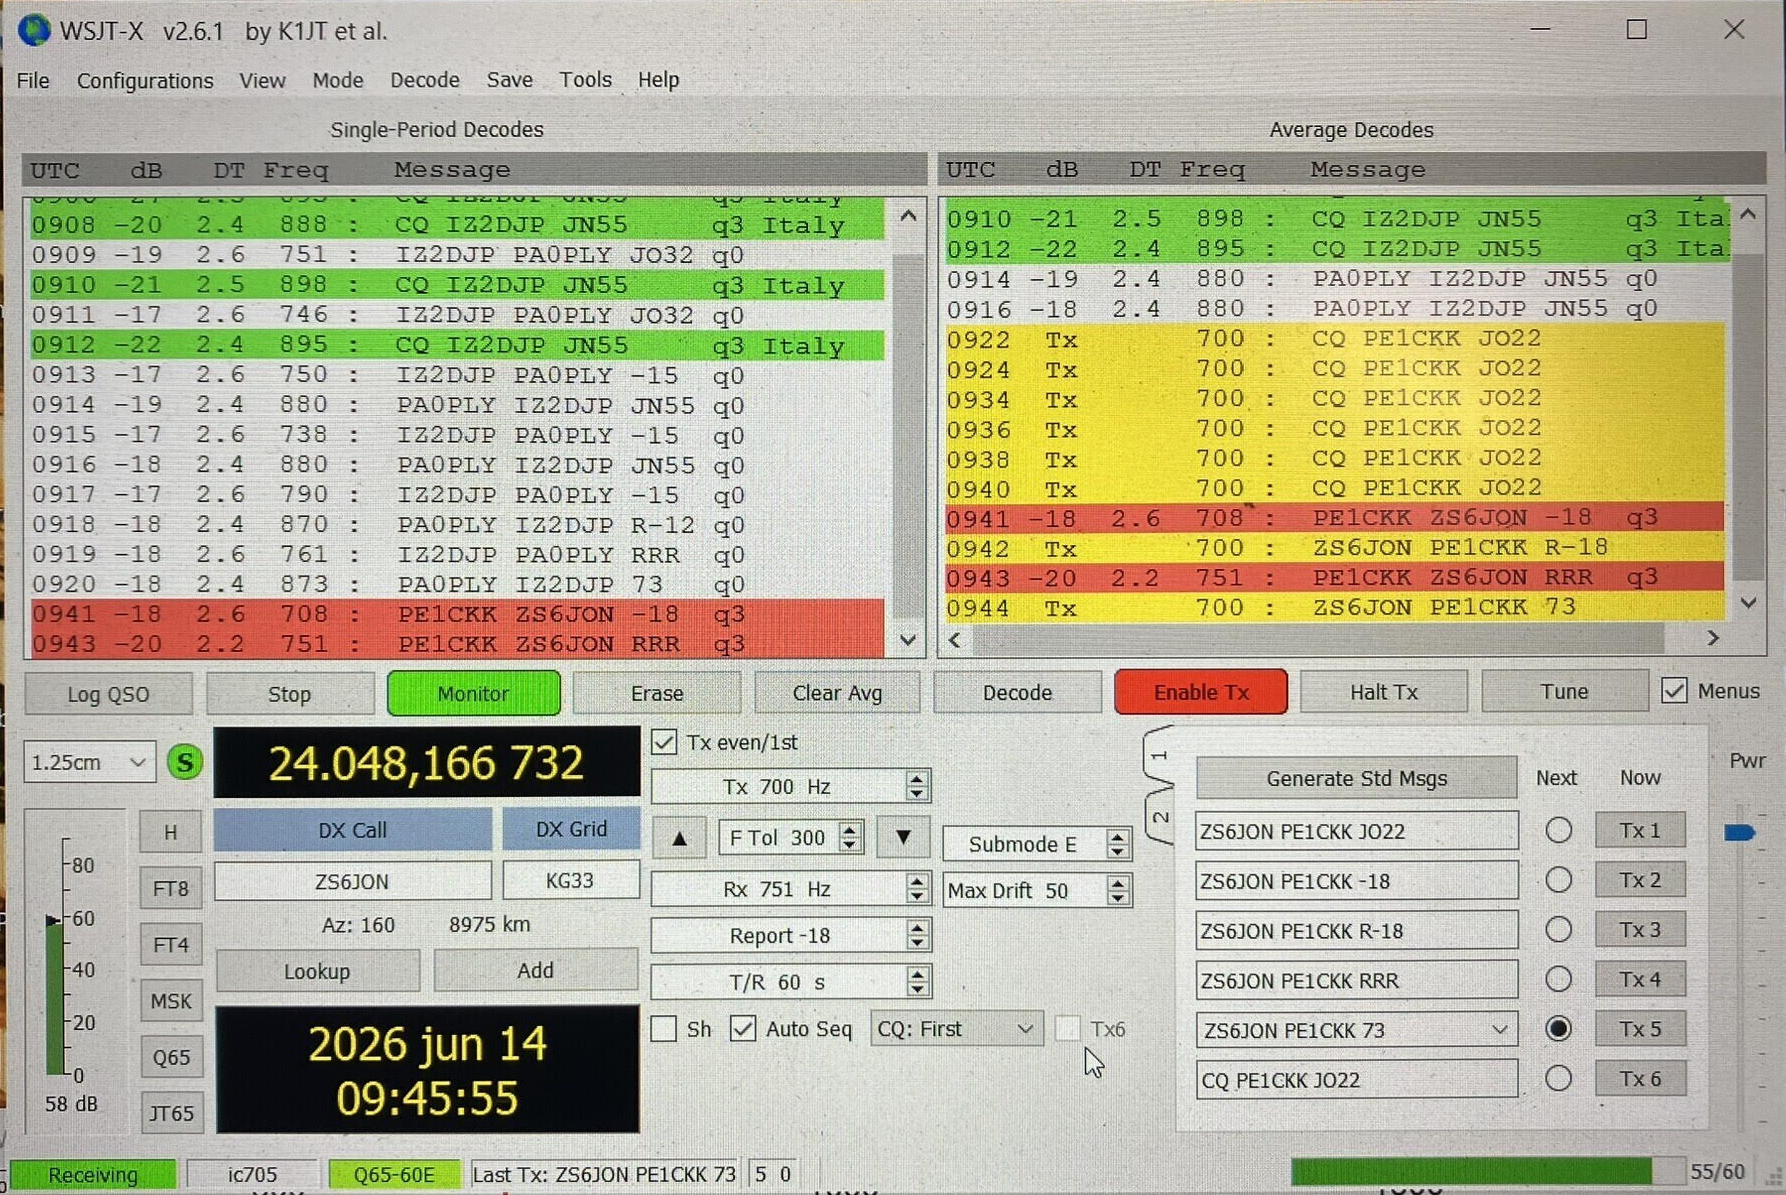Viewport: 1786px width, 1195px height.
Task: Click the Log QSO button
Action: point(108,694)
